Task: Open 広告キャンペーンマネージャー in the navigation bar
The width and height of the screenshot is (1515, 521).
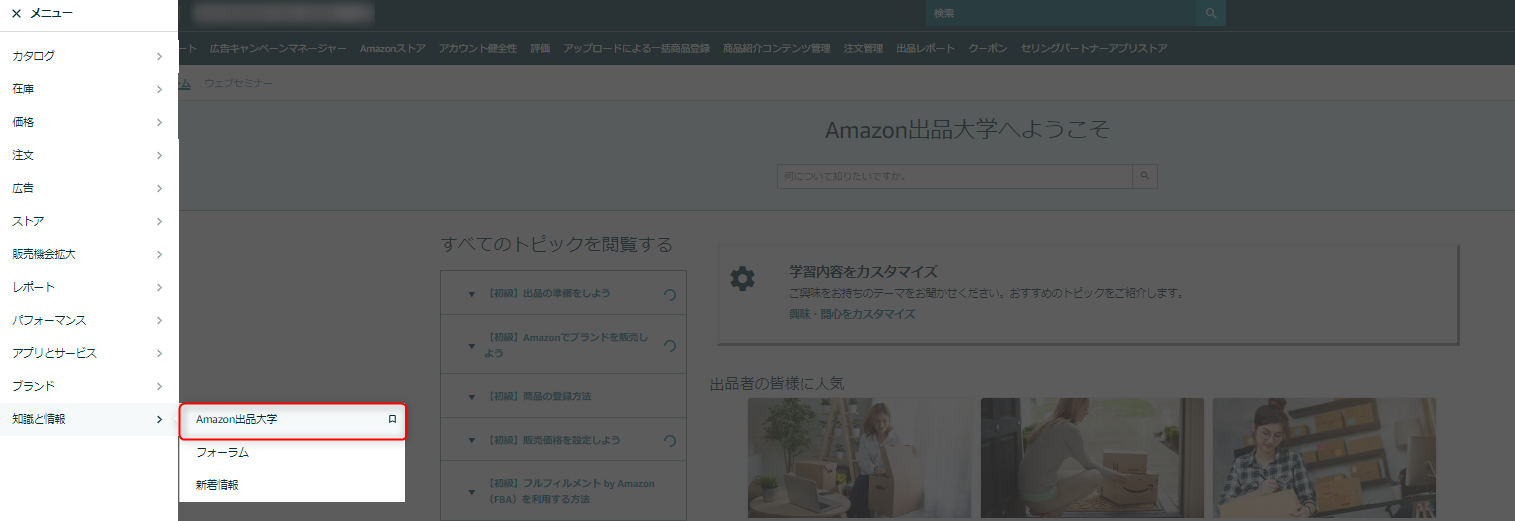Action: [x=278, y=48]
